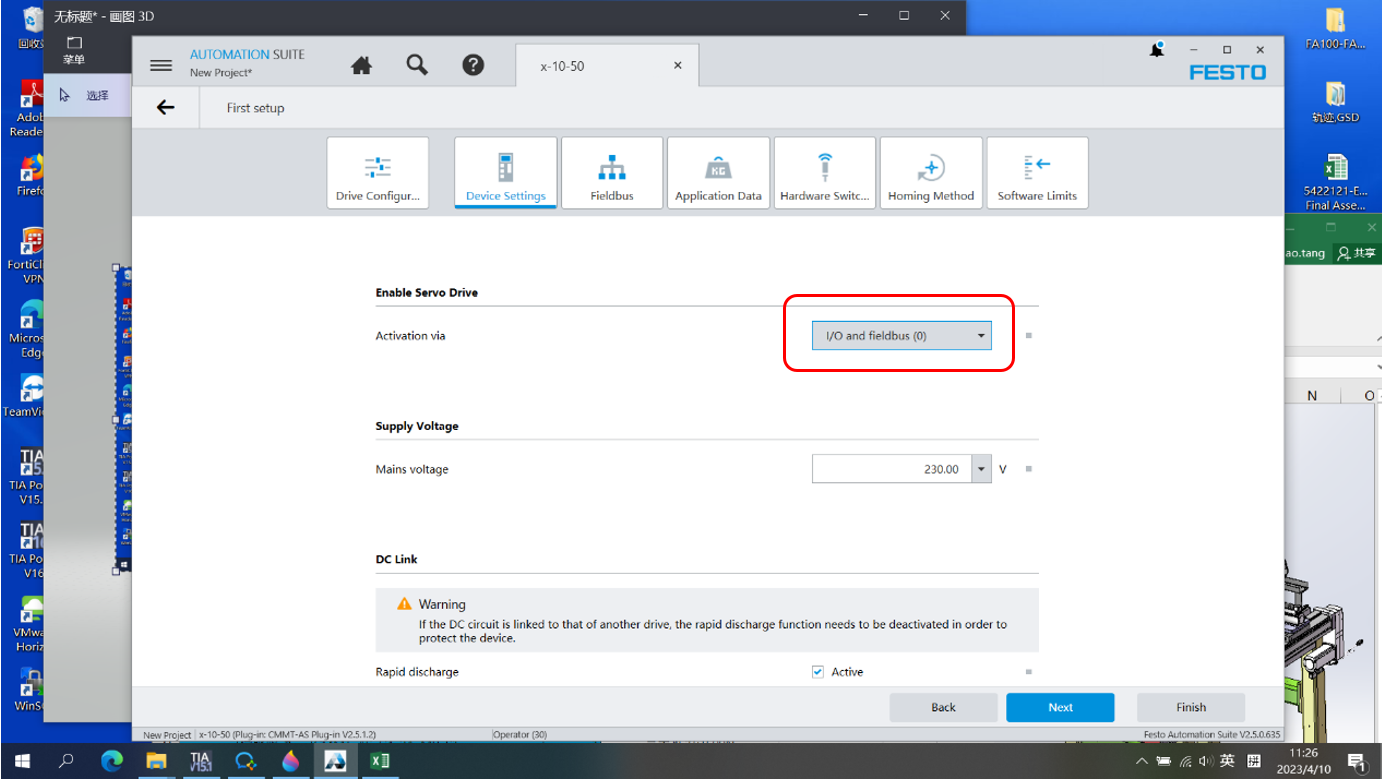Go back with the left arrow

click(166, 108)
